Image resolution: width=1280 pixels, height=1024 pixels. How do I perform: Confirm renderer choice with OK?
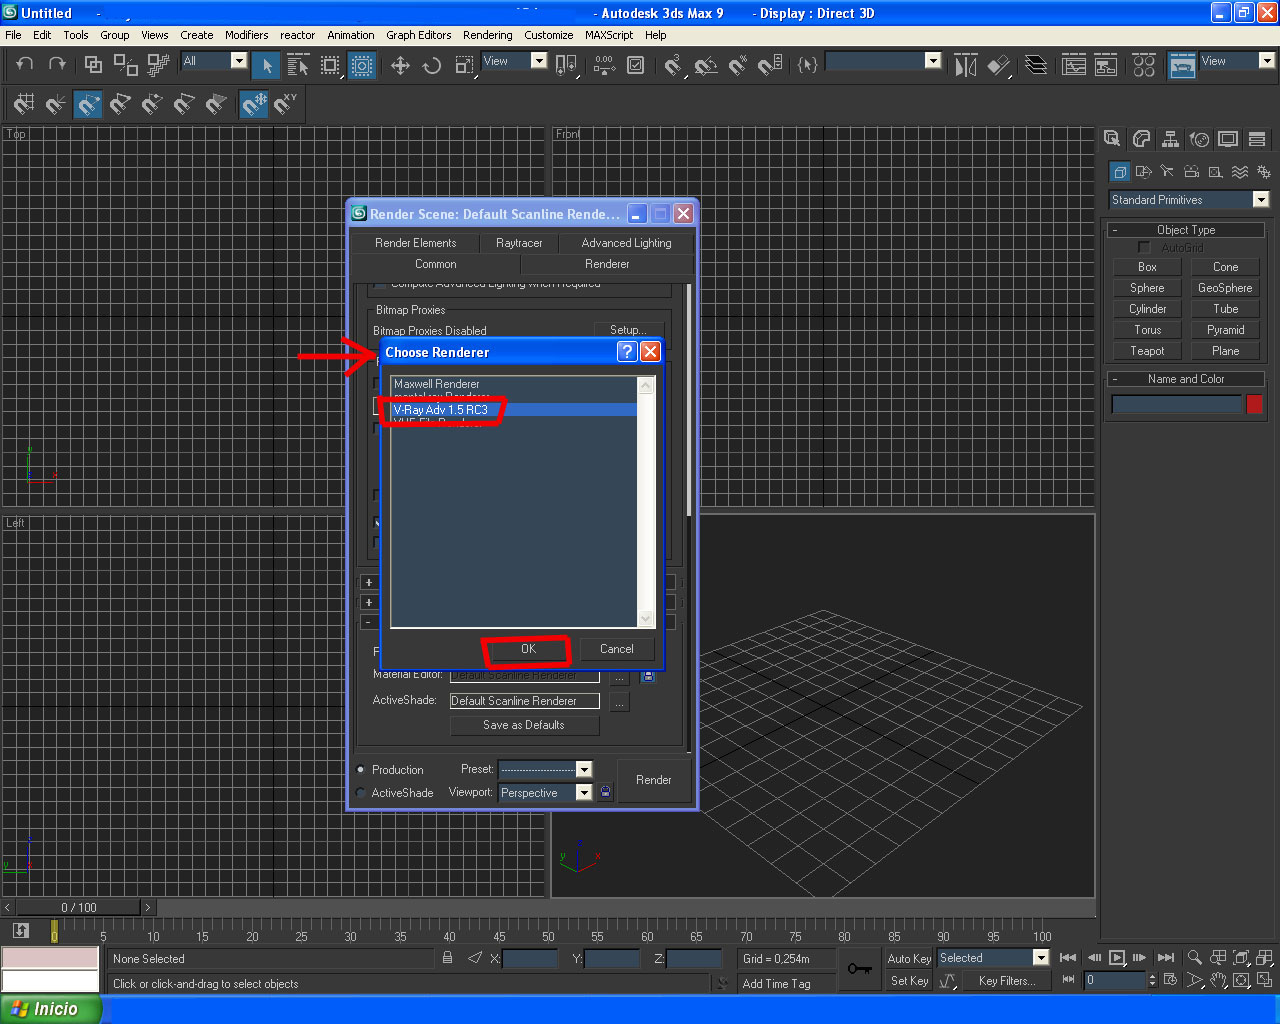pos(528,649)
